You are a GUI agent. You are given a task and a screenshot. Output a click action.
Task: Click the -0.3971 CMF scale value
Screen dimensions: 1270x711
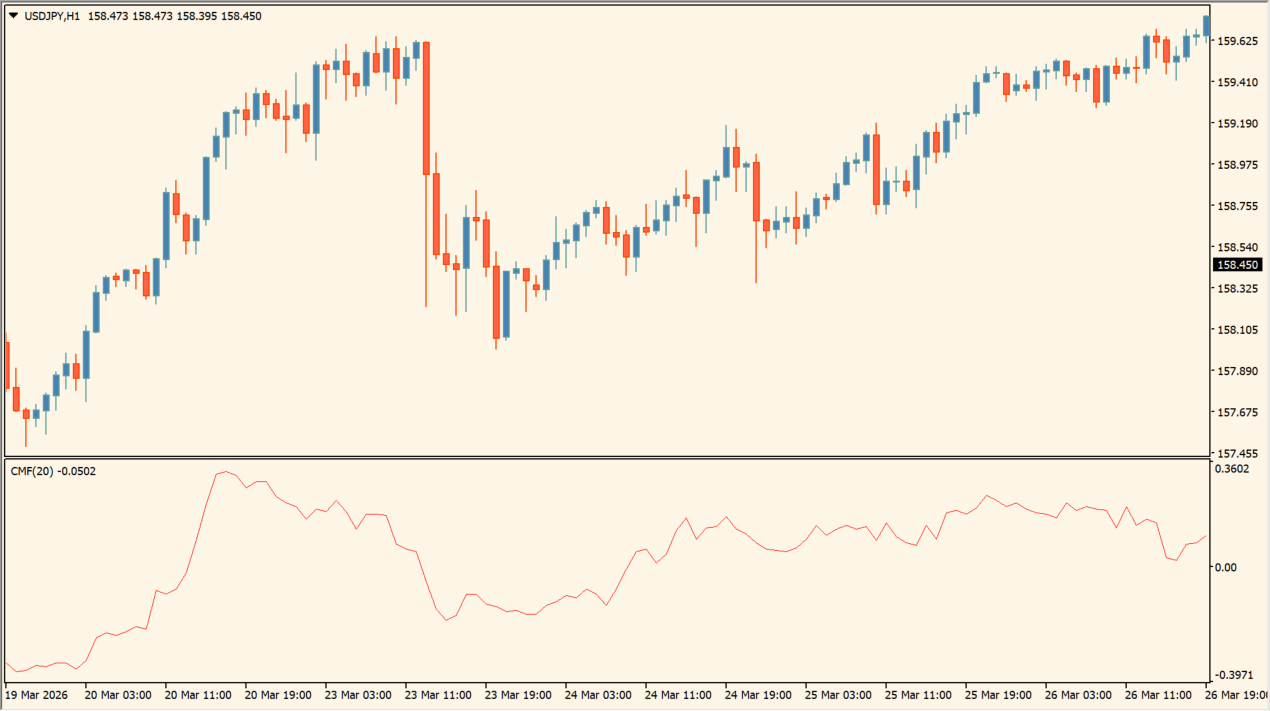(x=1233, y=675)
